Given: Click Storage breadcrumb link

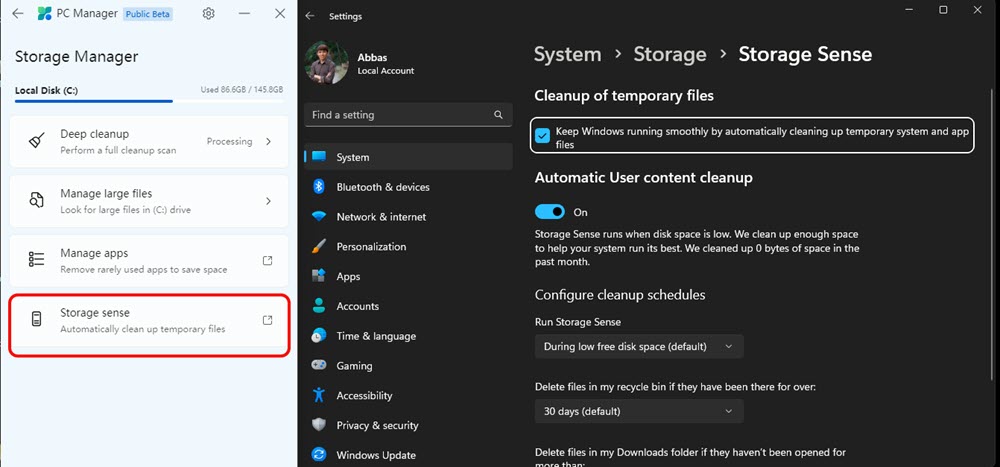Looking at the screenshot, I should point(670,54).
